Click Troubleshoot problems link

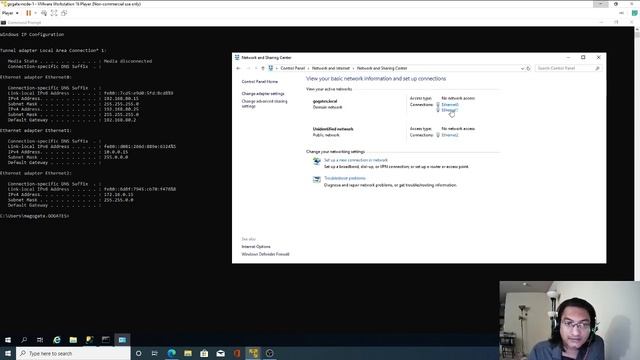[x=345, y=178]
